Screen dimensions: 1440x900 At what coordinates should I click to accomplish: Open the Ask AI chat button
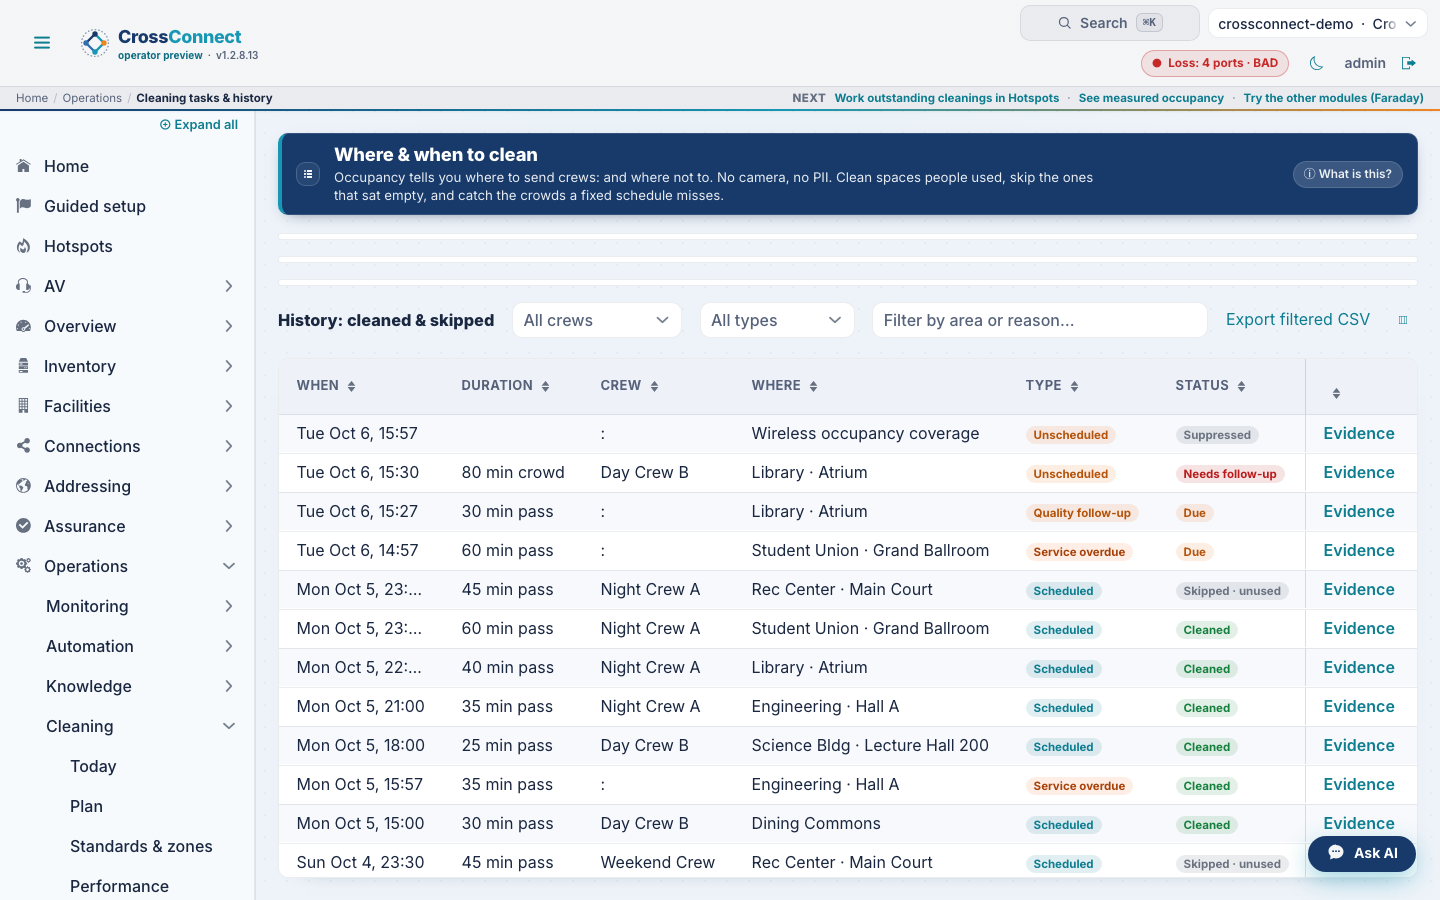pyautogui.click(x=1362, y=853)
